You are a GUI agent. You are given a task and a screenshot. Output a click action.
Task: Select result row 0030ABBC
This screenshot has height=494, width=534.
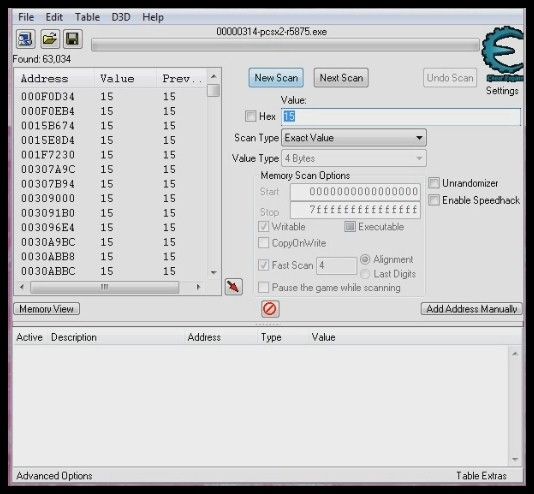[111, 271]
